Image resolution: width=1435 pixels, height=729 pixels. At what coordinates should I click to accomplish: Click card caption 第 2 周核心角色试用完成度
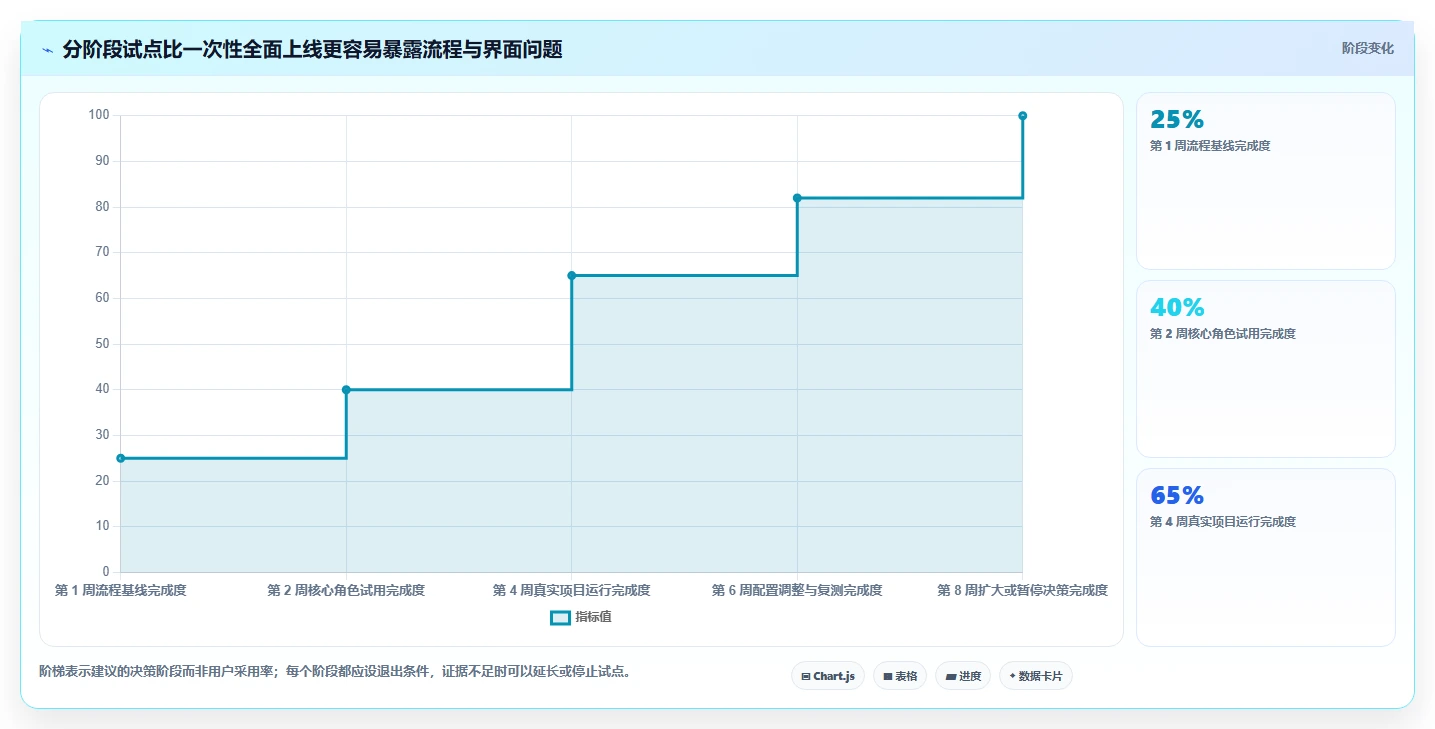pos(1223,334)
